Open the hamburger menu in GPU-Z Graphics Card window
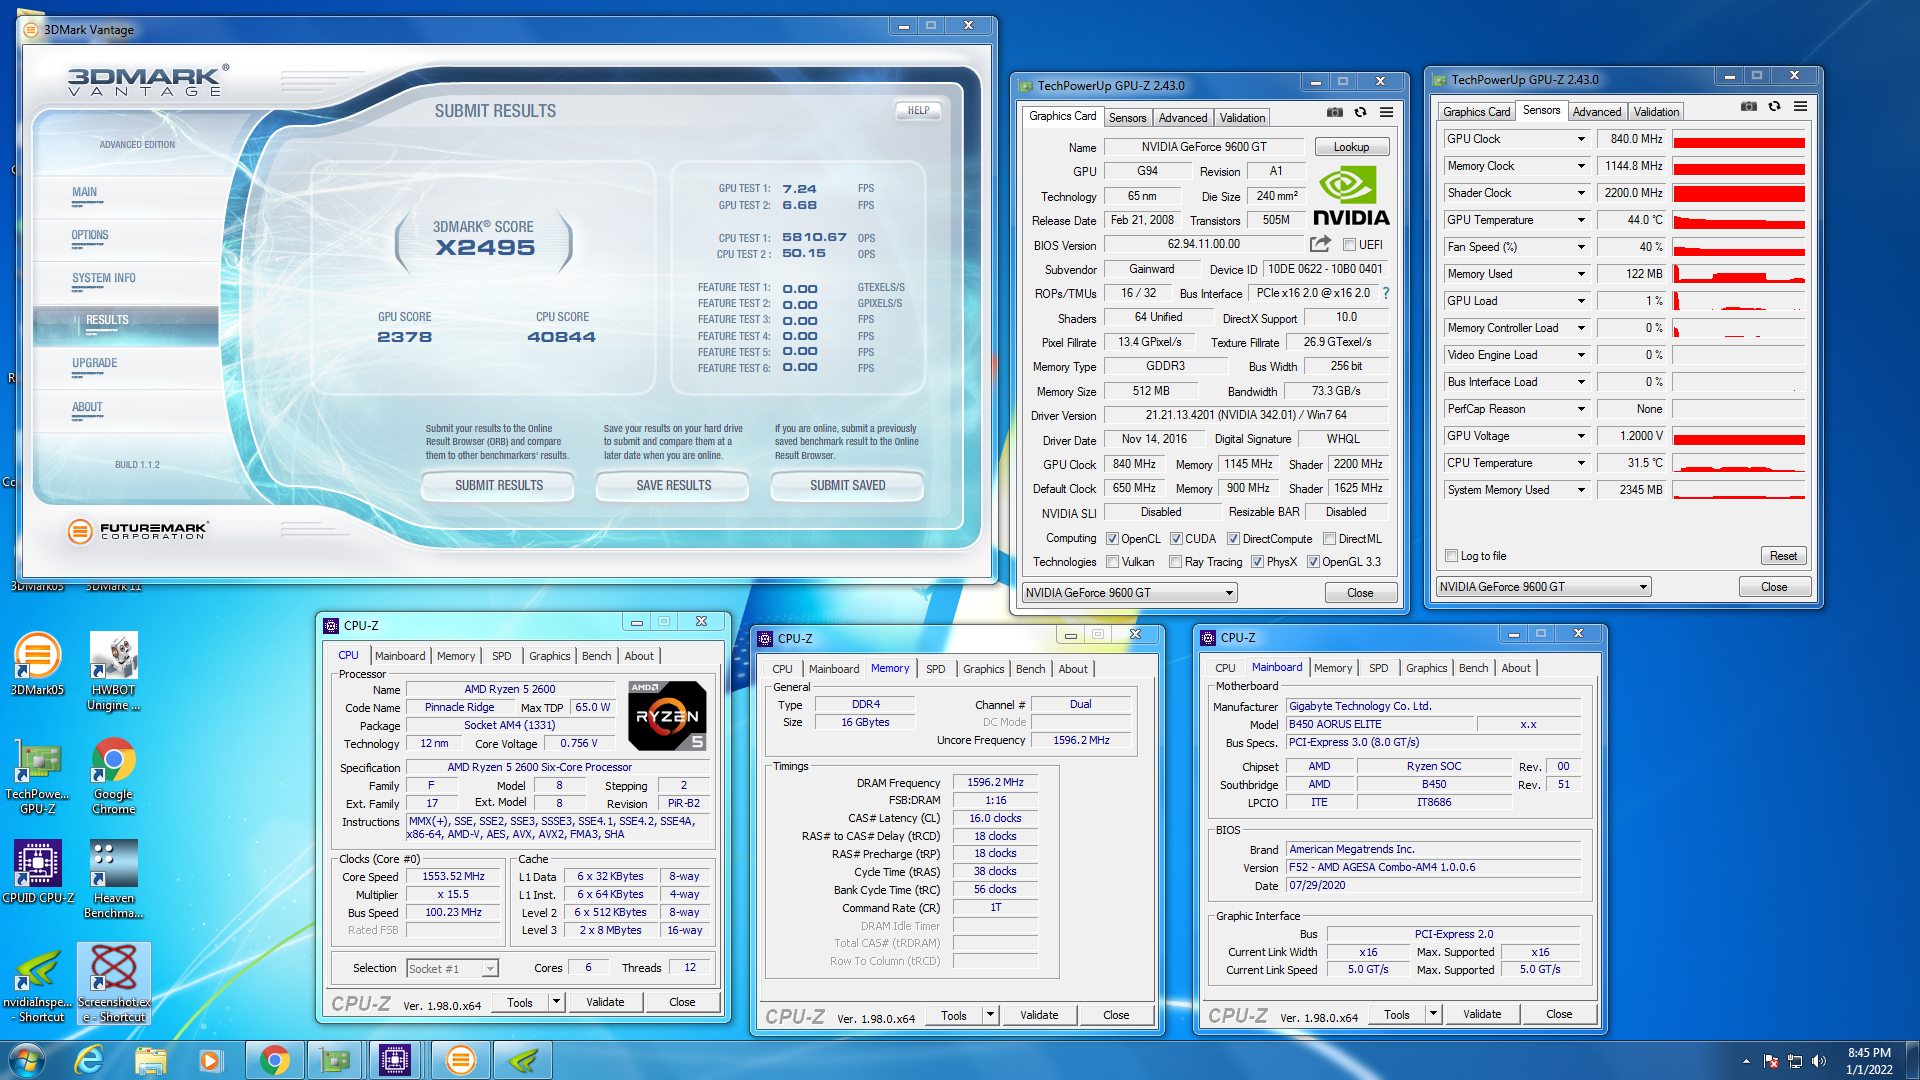Viewport: 1920px width, 1080px height. tap(1386, 112)
